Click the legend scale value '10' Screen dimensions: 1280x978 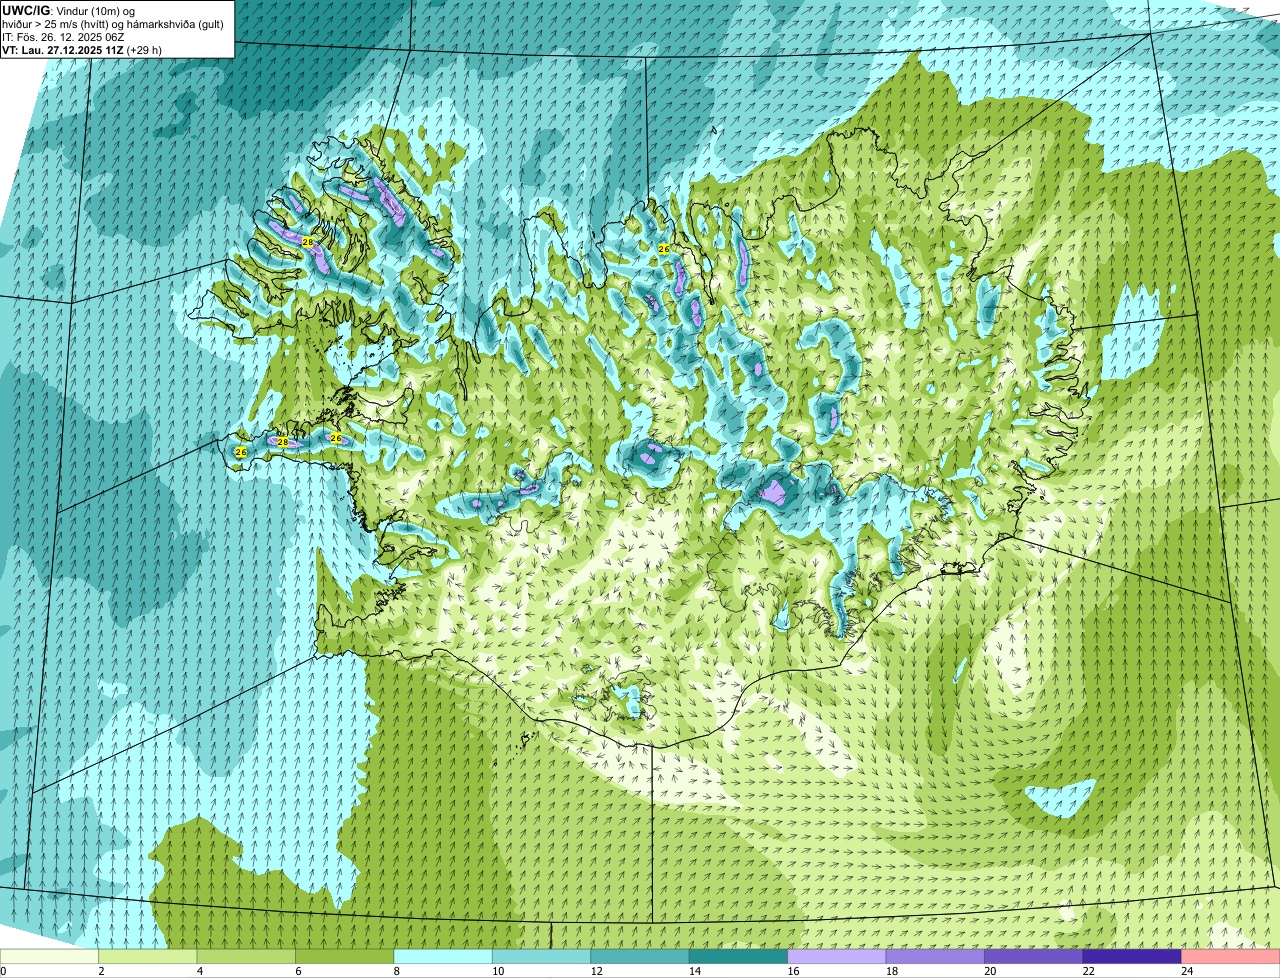coord(498,971)
